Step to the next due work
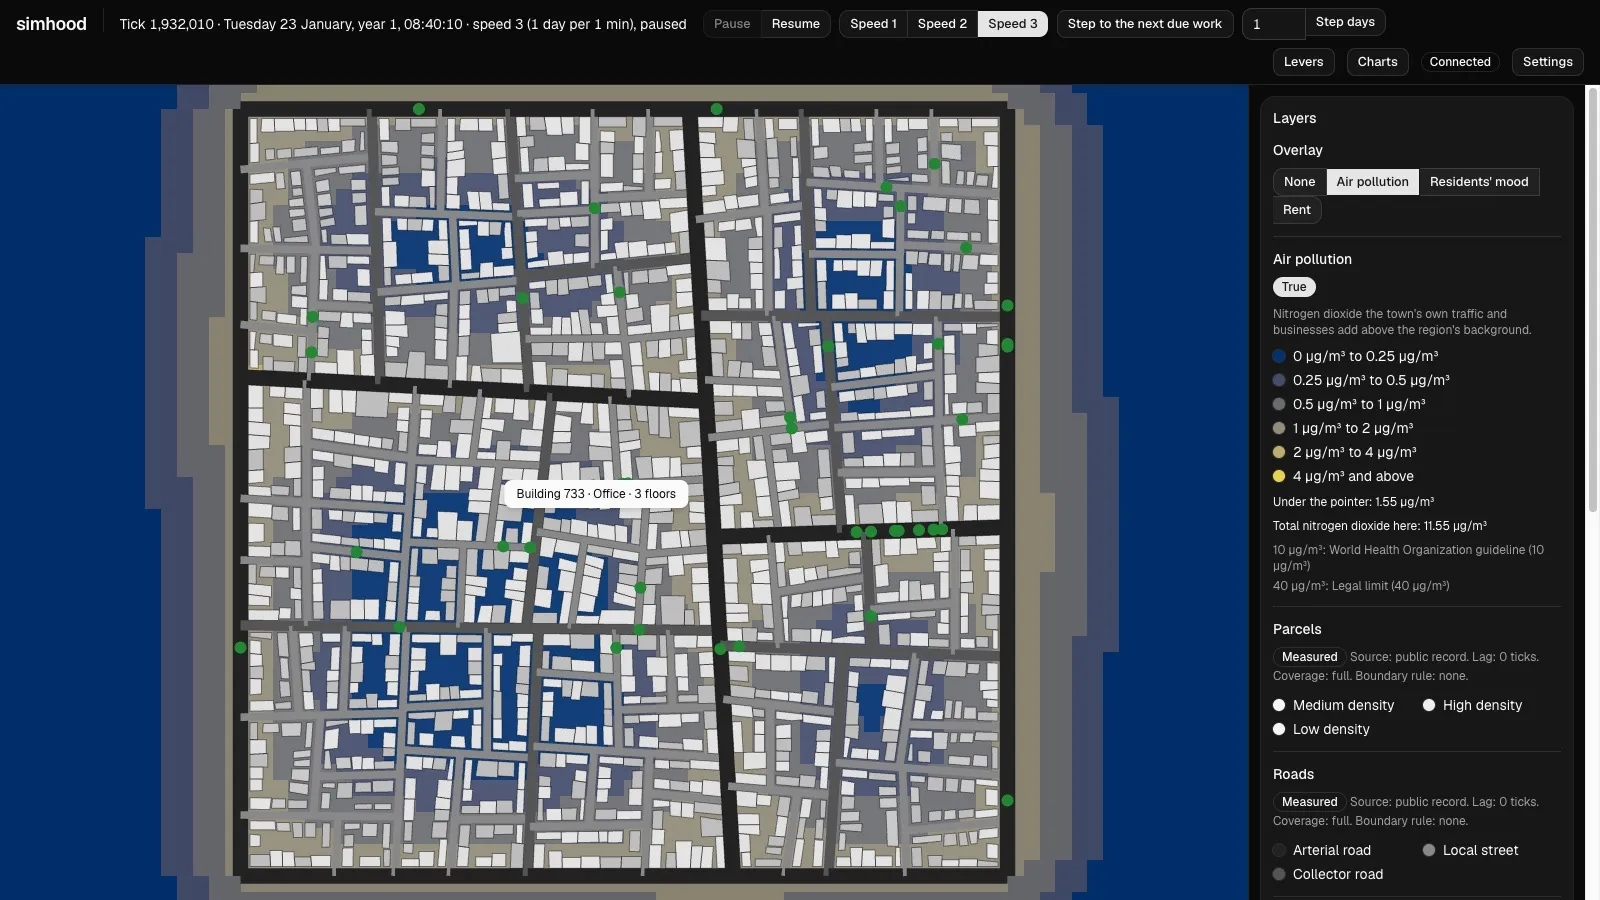1600x900 pixels. pyautogui.click(x=1144, y=24)
